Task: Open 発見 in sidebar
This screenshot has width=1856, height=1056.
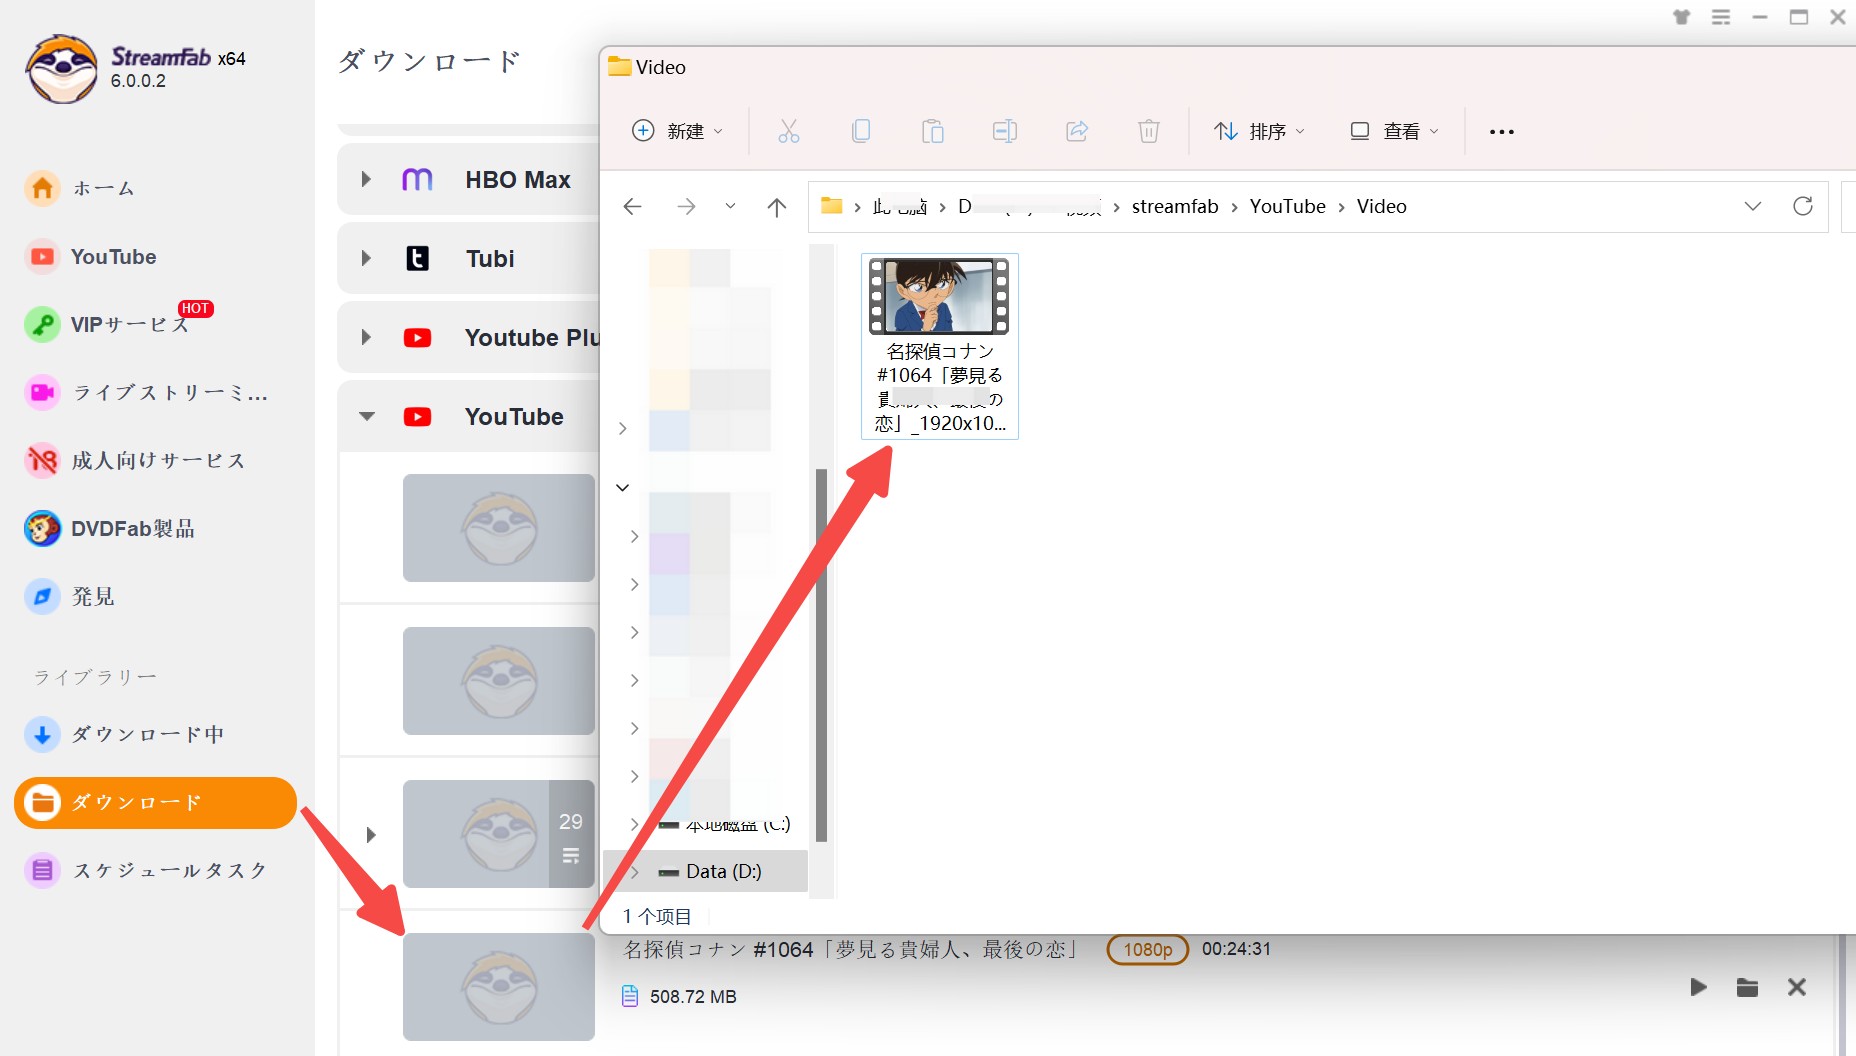Action: (x=70, y=597)
